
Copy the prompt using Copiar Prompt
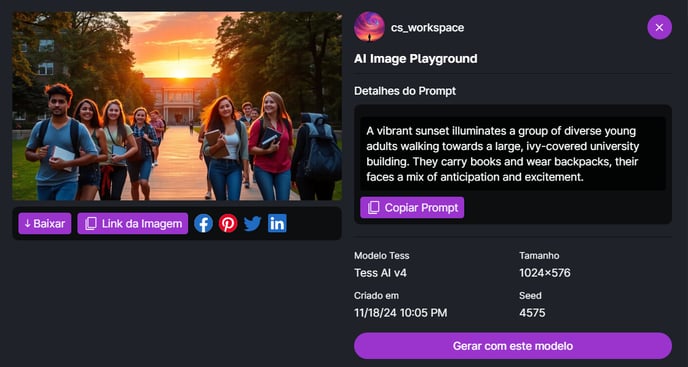tap(412, 208)
